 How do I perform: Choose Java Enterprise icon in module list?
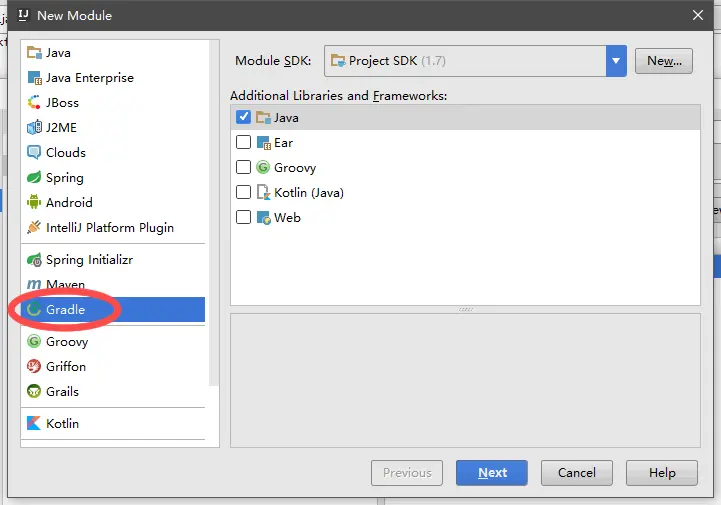point(34,78)
